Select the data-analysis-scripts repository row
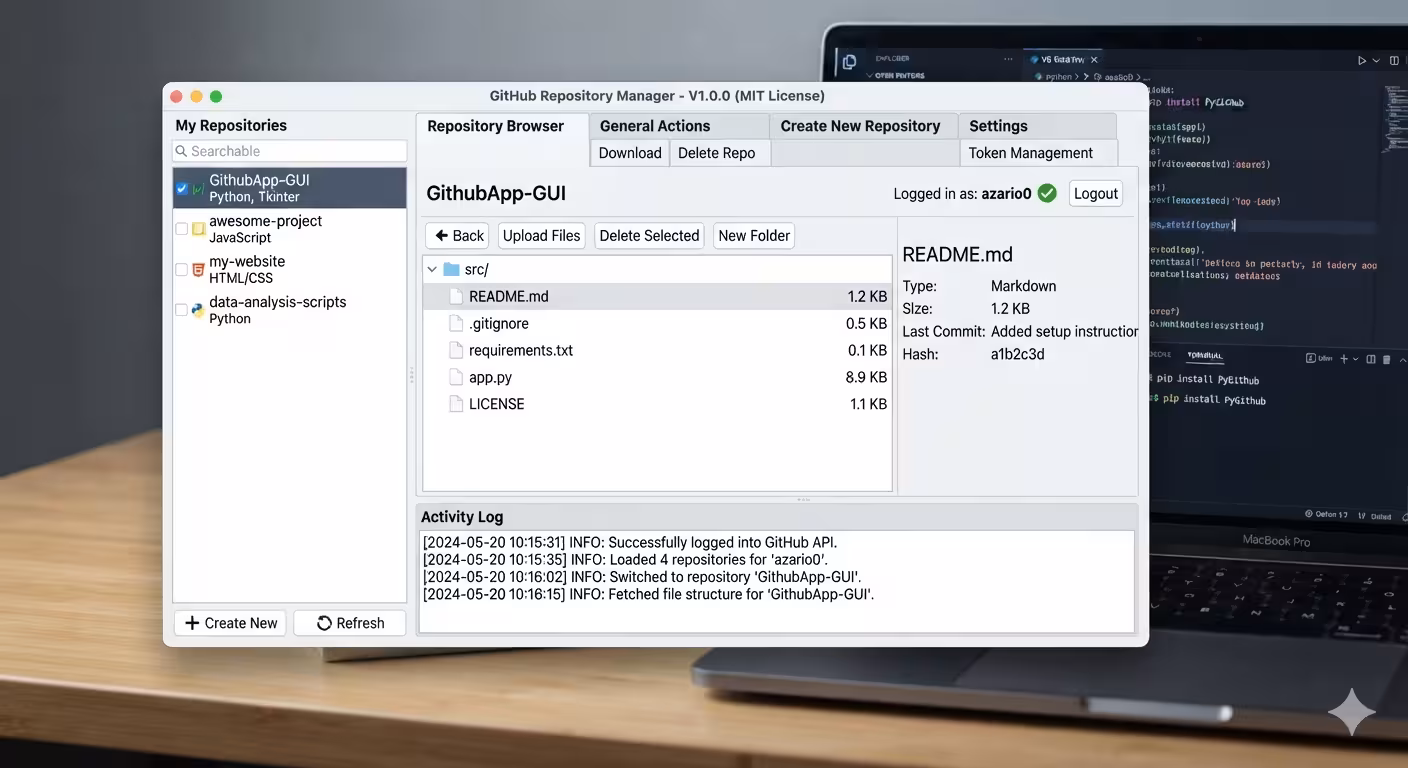 (x=290, y=310)
